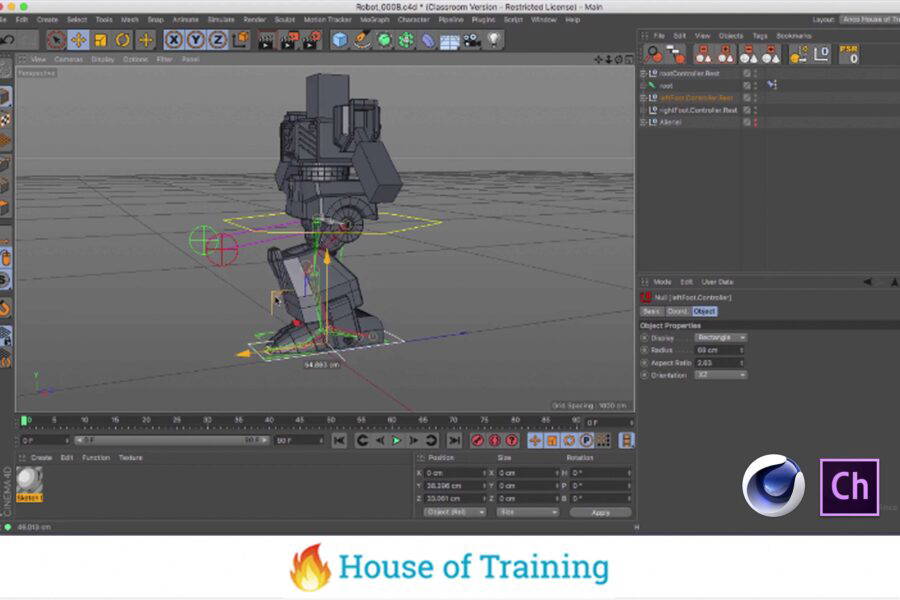Open Object Manager Bookmarks menu
This screenshot has height=600, width=900.
pyautogui.click(x=794, y=36)
